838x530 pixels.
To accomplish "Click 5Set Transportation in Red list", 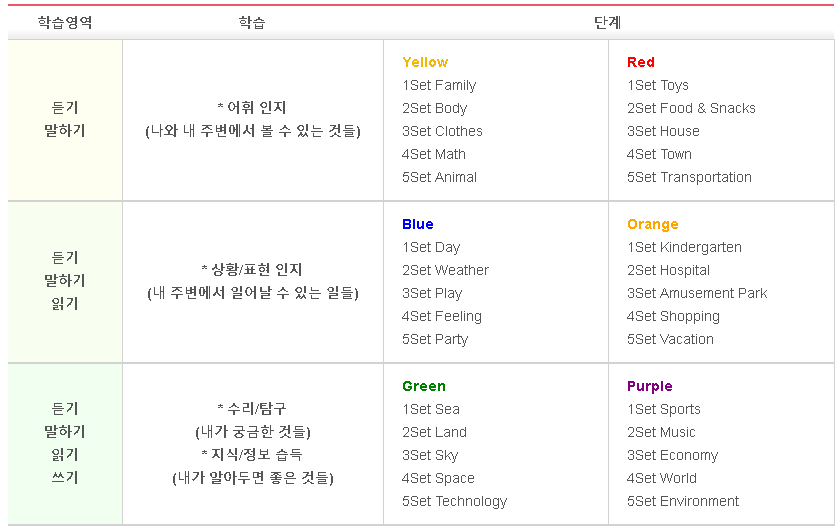I will (x=689, y=177).
